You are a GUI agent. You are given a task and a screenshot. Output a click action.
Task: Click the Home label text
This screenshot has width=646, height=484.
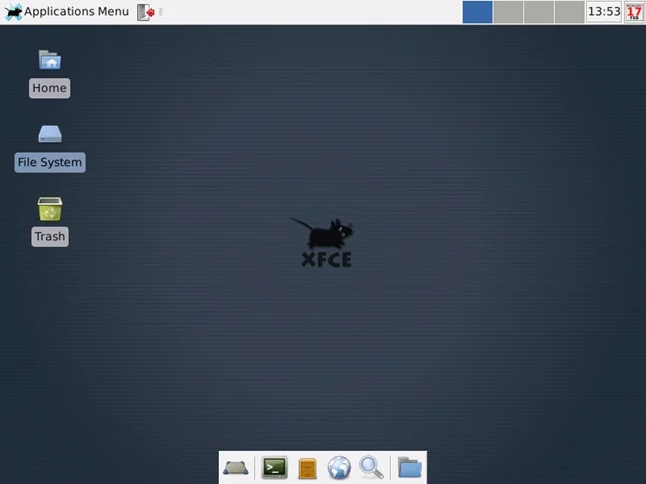pos(49,88)
